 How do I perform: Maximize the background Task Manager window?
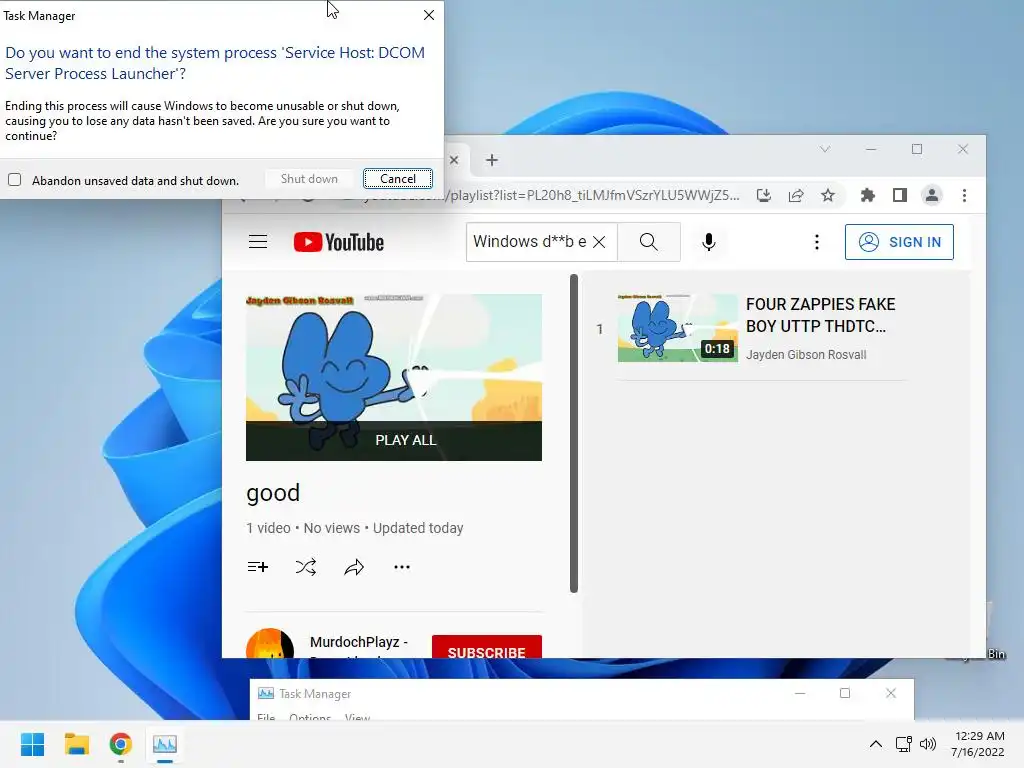844,693
